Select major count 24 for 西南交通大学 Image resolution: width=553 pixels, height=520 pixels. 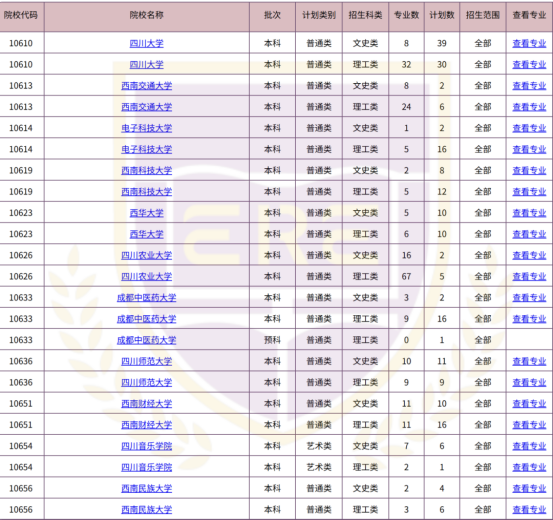coord(406,107)
